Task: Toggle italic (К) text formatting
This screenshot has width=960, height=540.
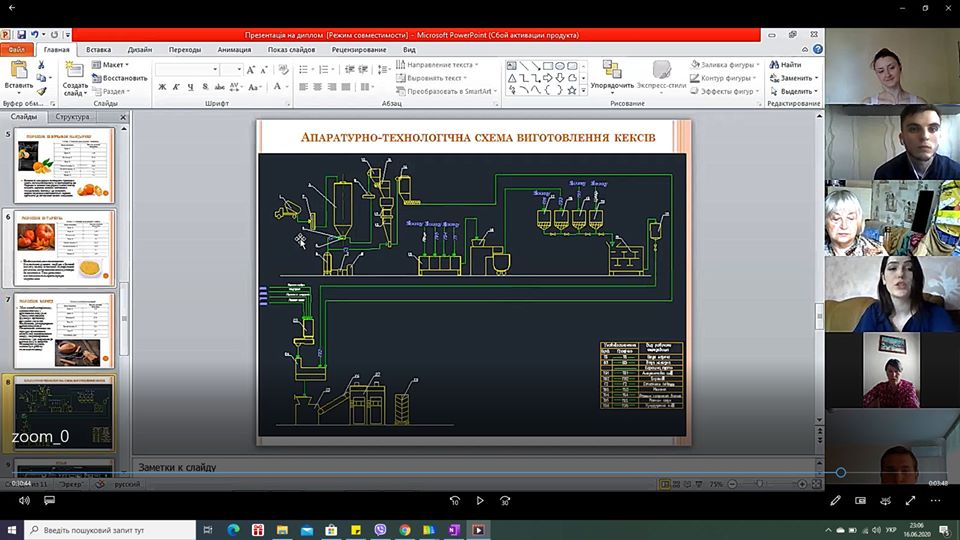Action: [x=176, y=87]
